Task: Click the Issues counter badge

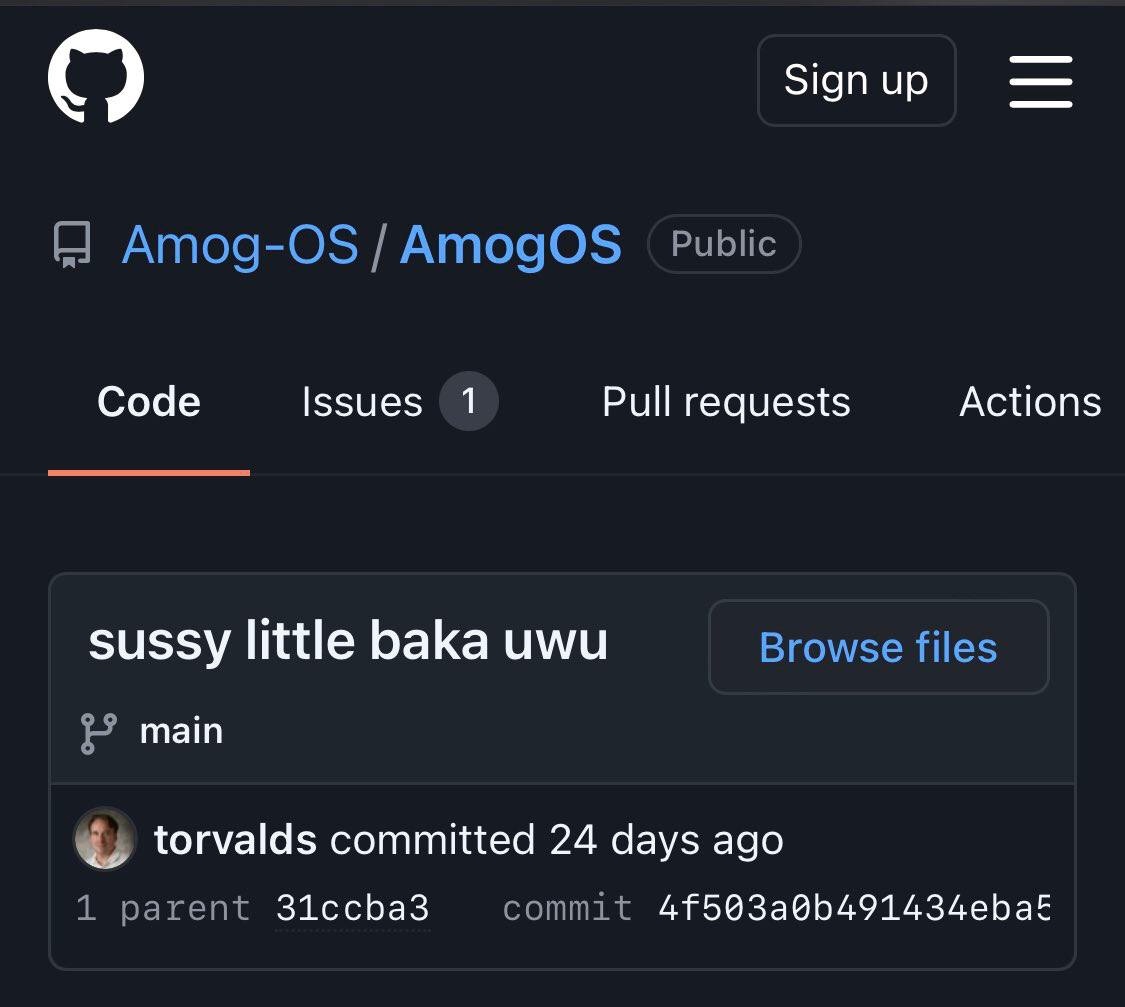Action: 466,401
